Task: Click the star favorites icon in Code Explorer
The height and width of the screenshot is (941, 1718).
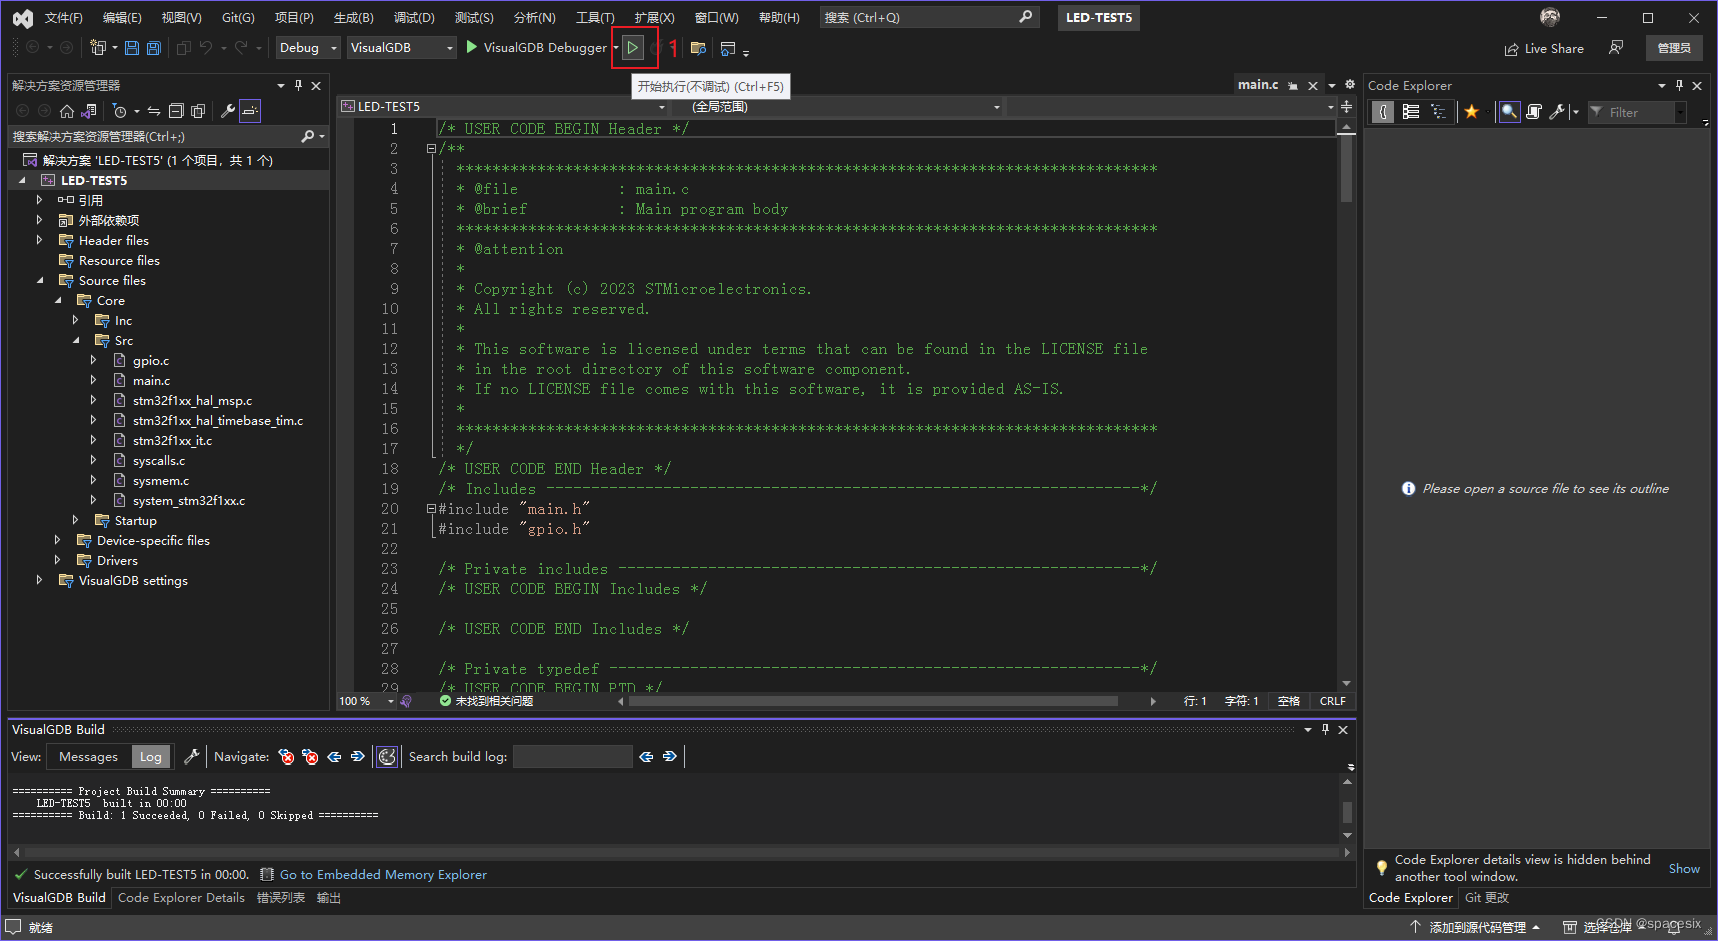Action: 1471,112
